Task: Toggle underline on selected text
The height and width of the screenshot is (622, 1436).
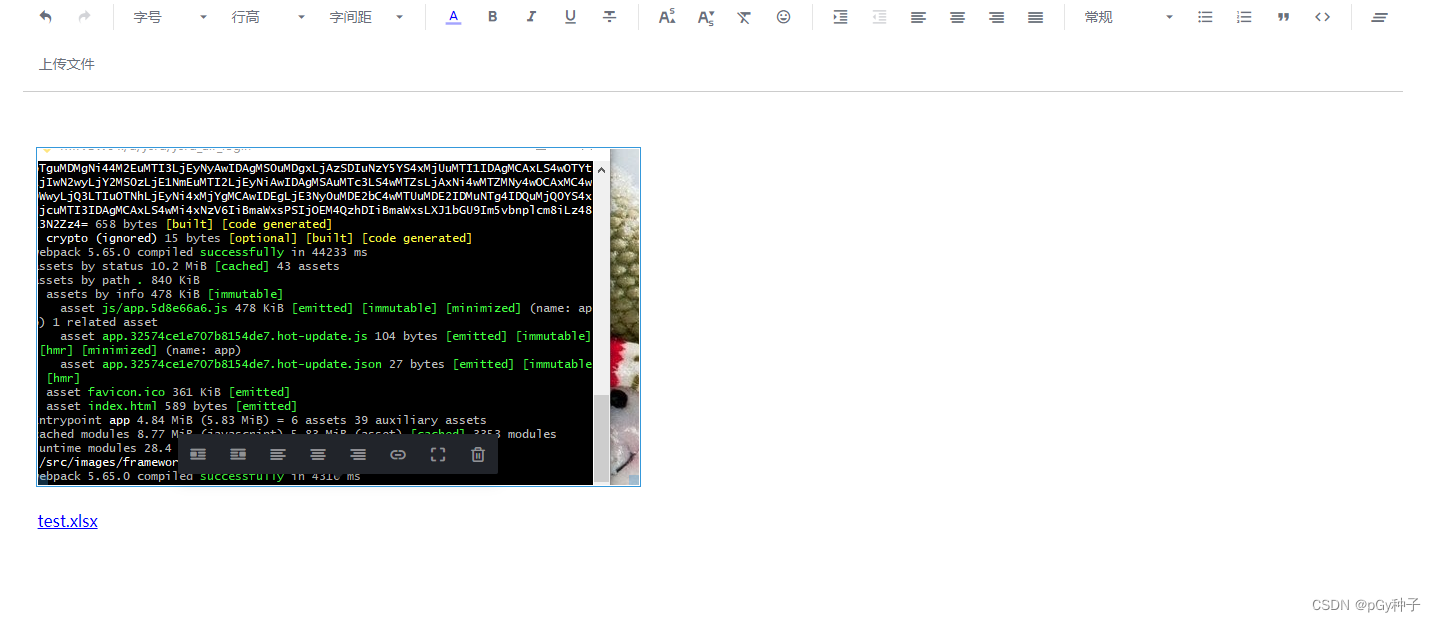Action: (x=570, y=17)
